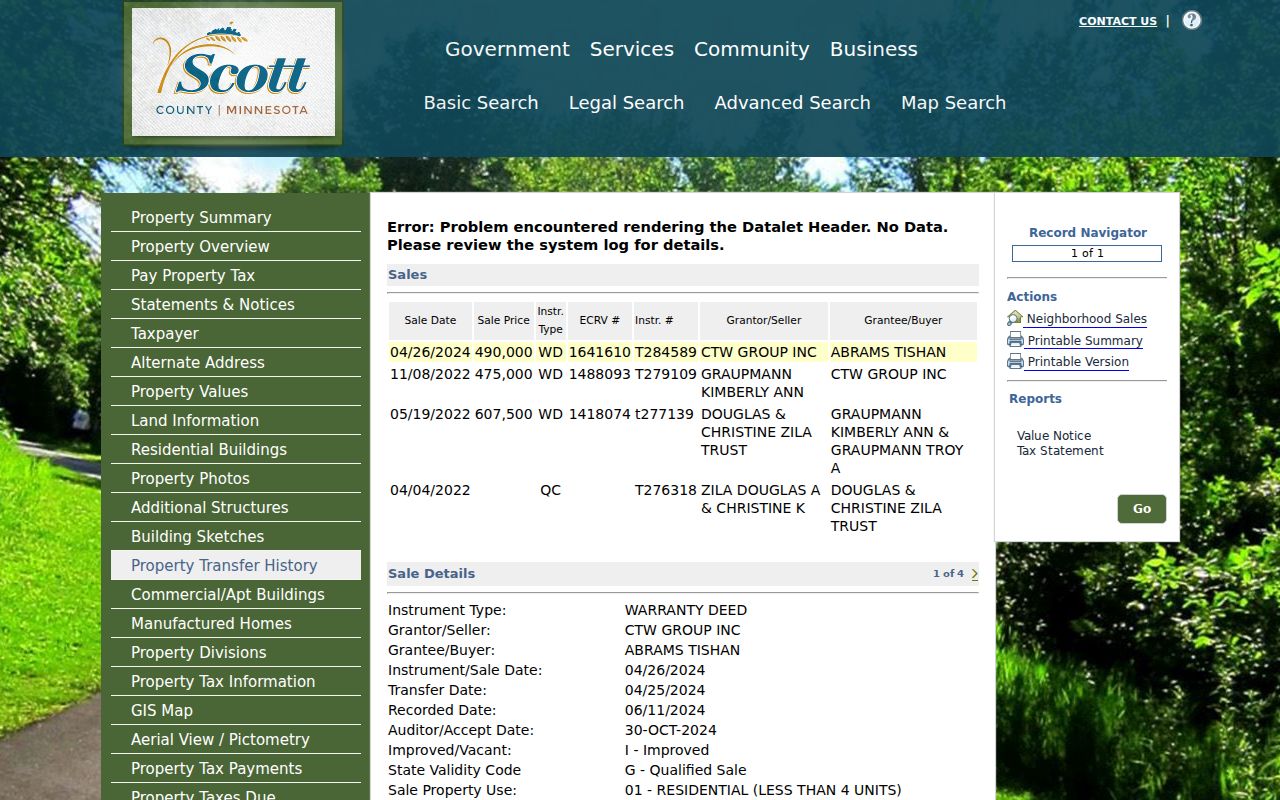
Task: Open Commercial/Apt Buildings page
Action: click(x=236, y=594)
